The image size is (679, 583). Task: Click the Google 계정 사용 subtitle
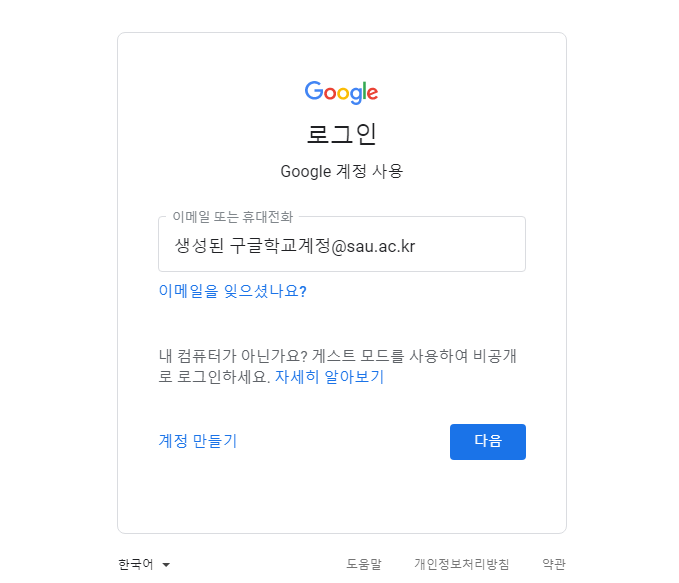342,171
